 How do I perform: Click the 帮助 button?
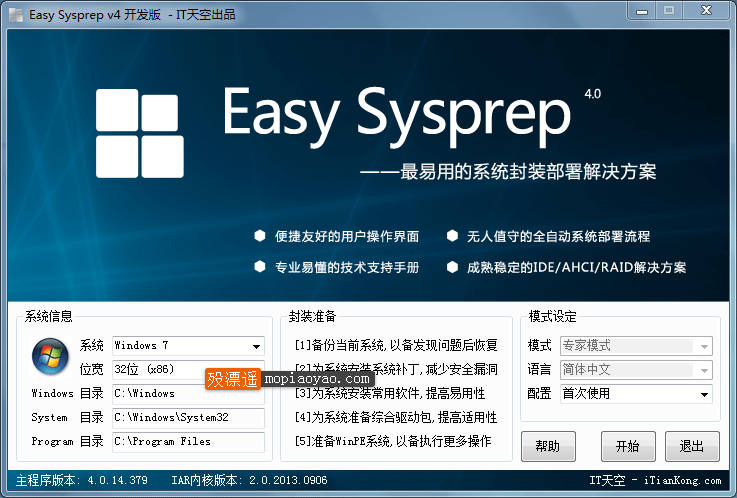[548, 446]
